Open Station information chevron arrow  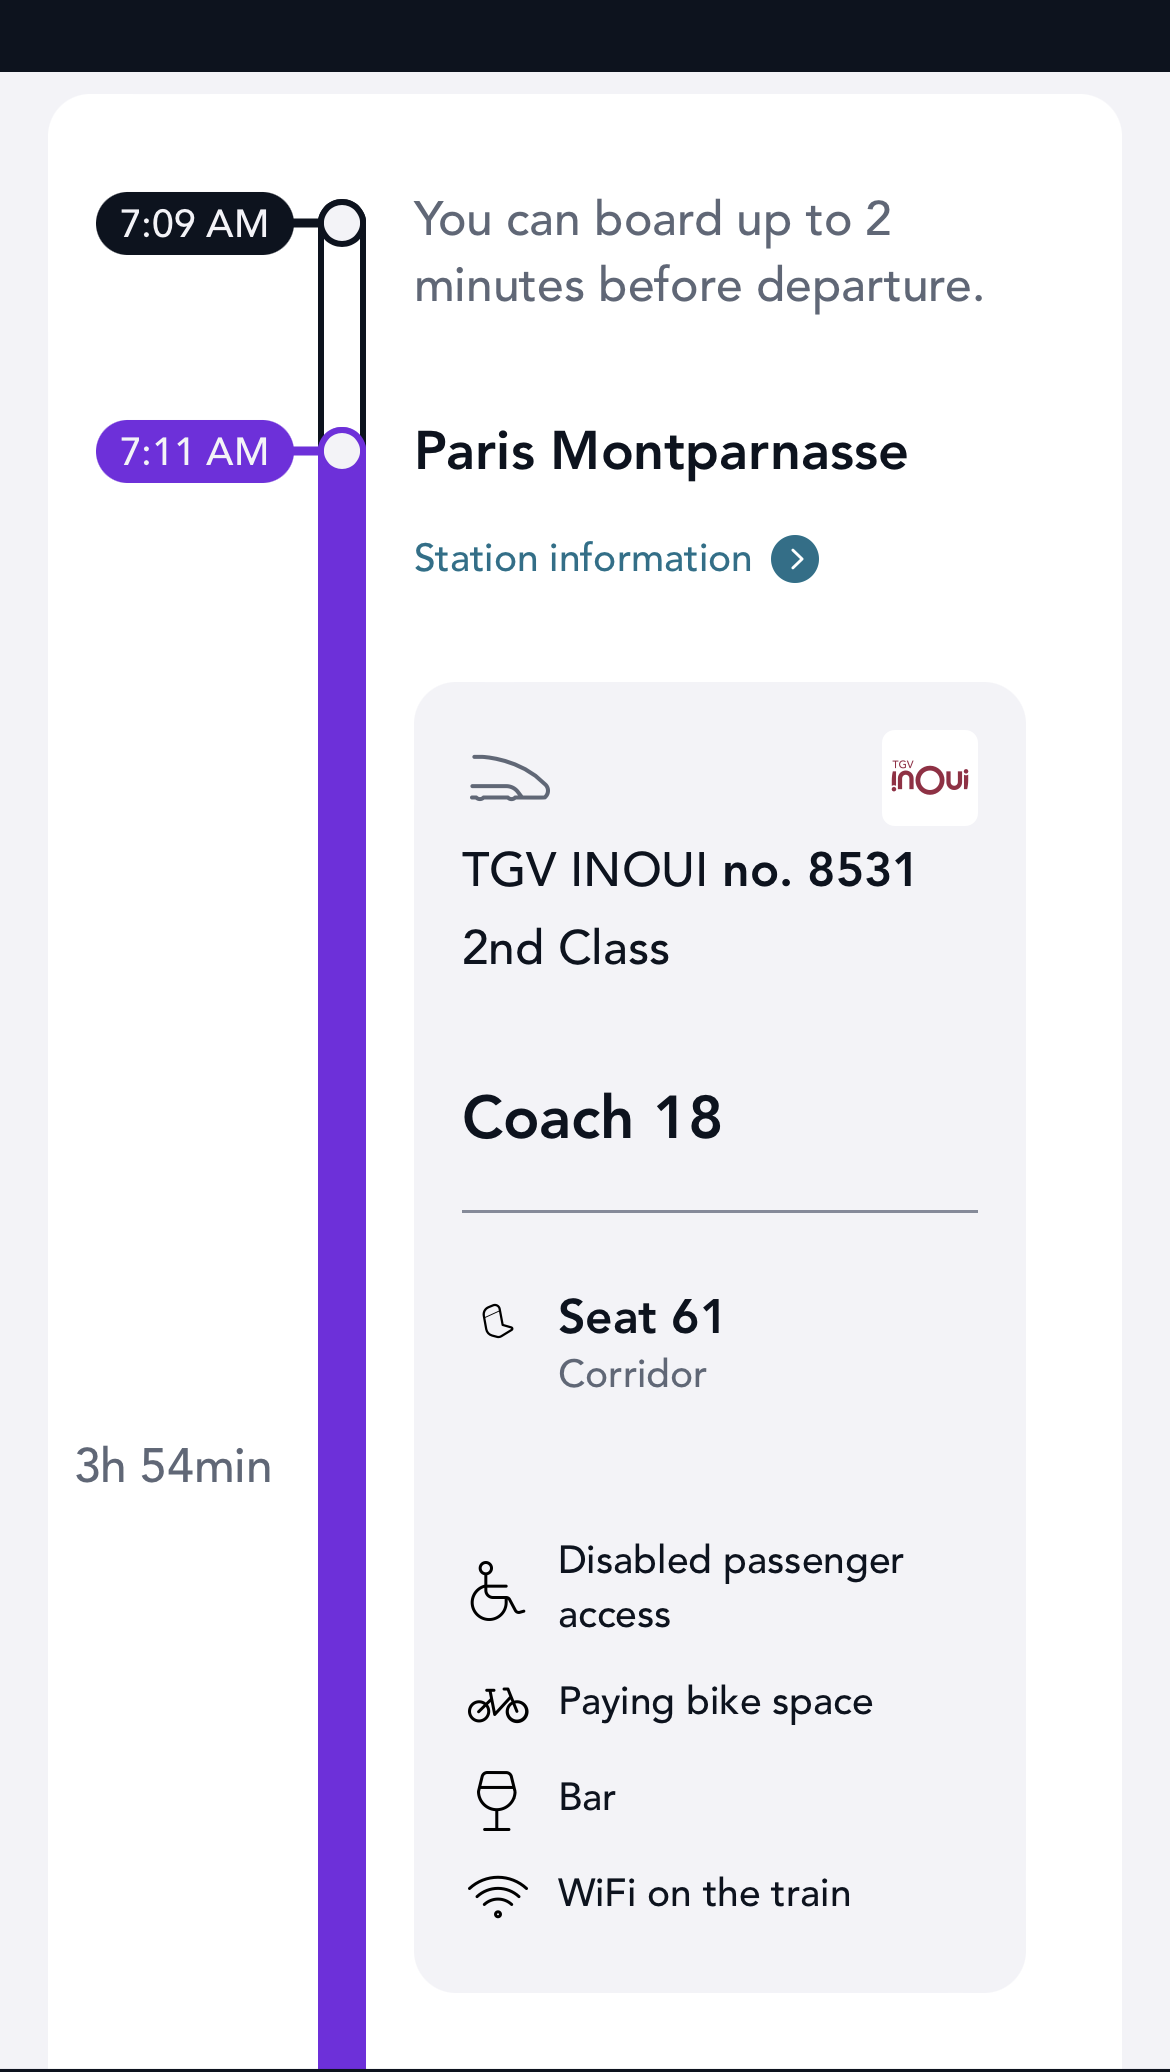[795, 559]
